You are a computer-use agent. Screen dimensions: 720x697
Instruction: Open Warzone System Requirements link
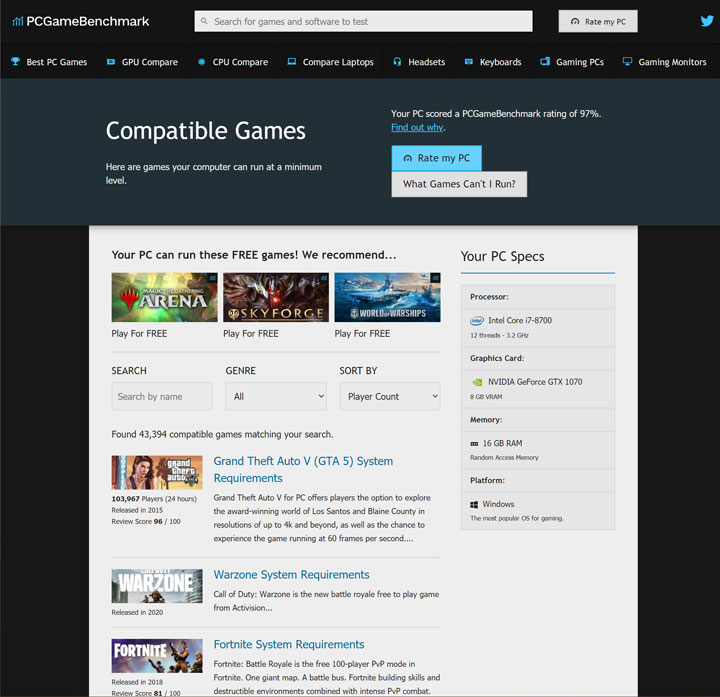pos(292,575)
